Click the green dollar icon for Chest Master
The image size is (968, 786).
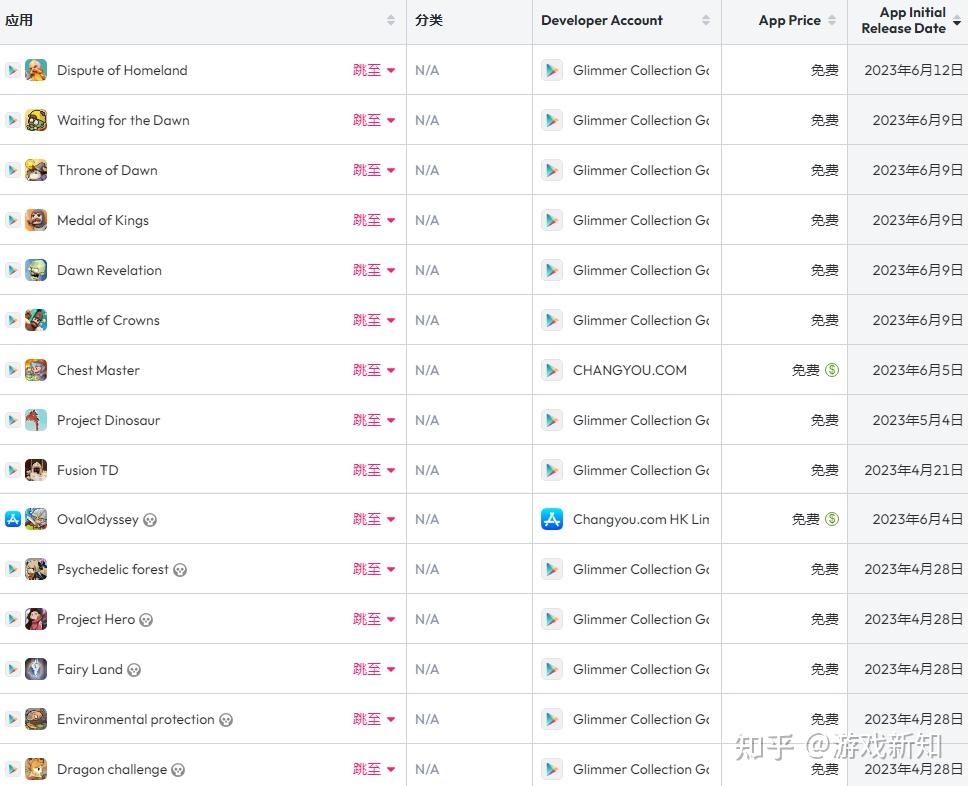[x=832, y=370]
